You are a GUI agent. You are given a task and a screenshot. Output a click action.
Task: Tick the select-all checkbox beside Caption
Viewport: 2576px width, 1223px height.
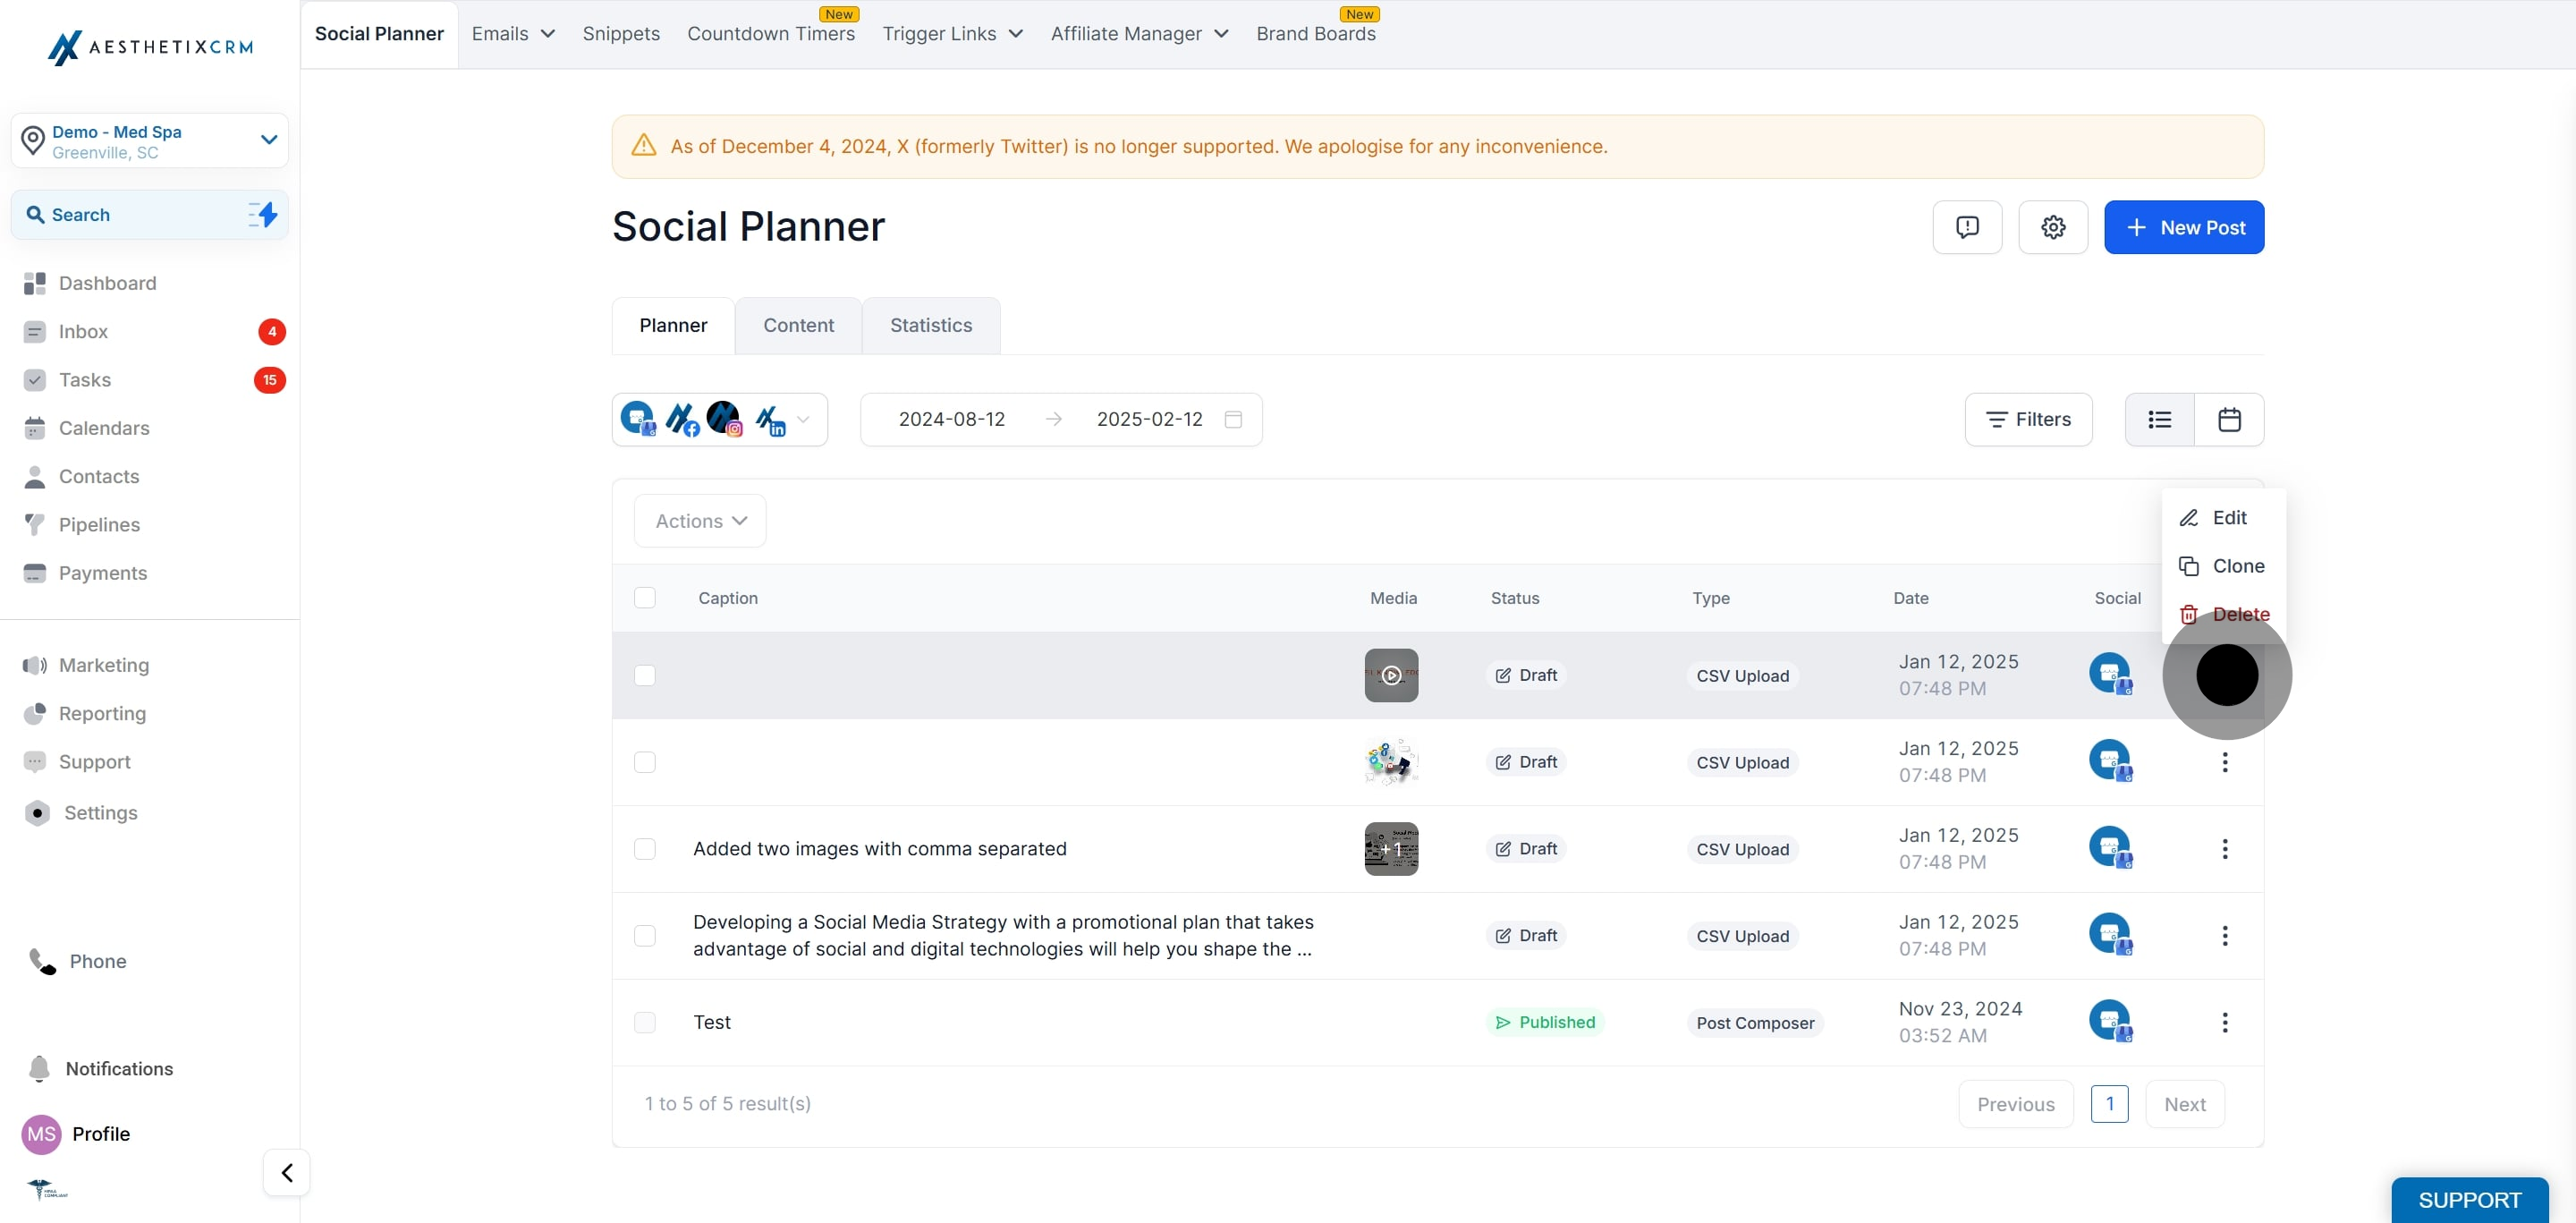pos(645,597)
